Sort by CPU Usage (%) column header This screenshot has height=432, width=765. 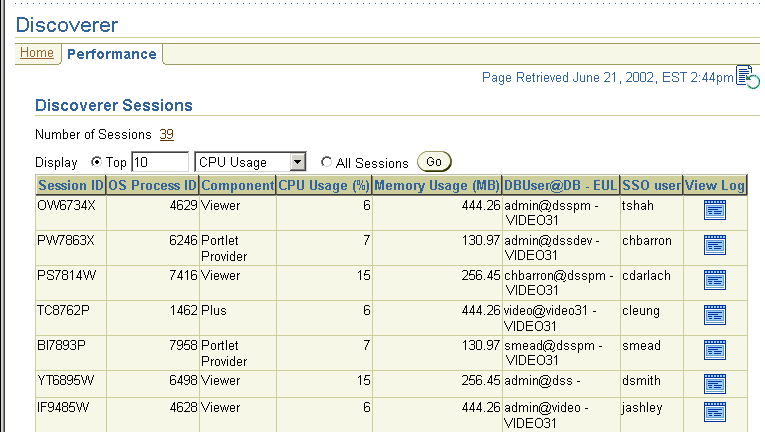click(x=324, y=185)
